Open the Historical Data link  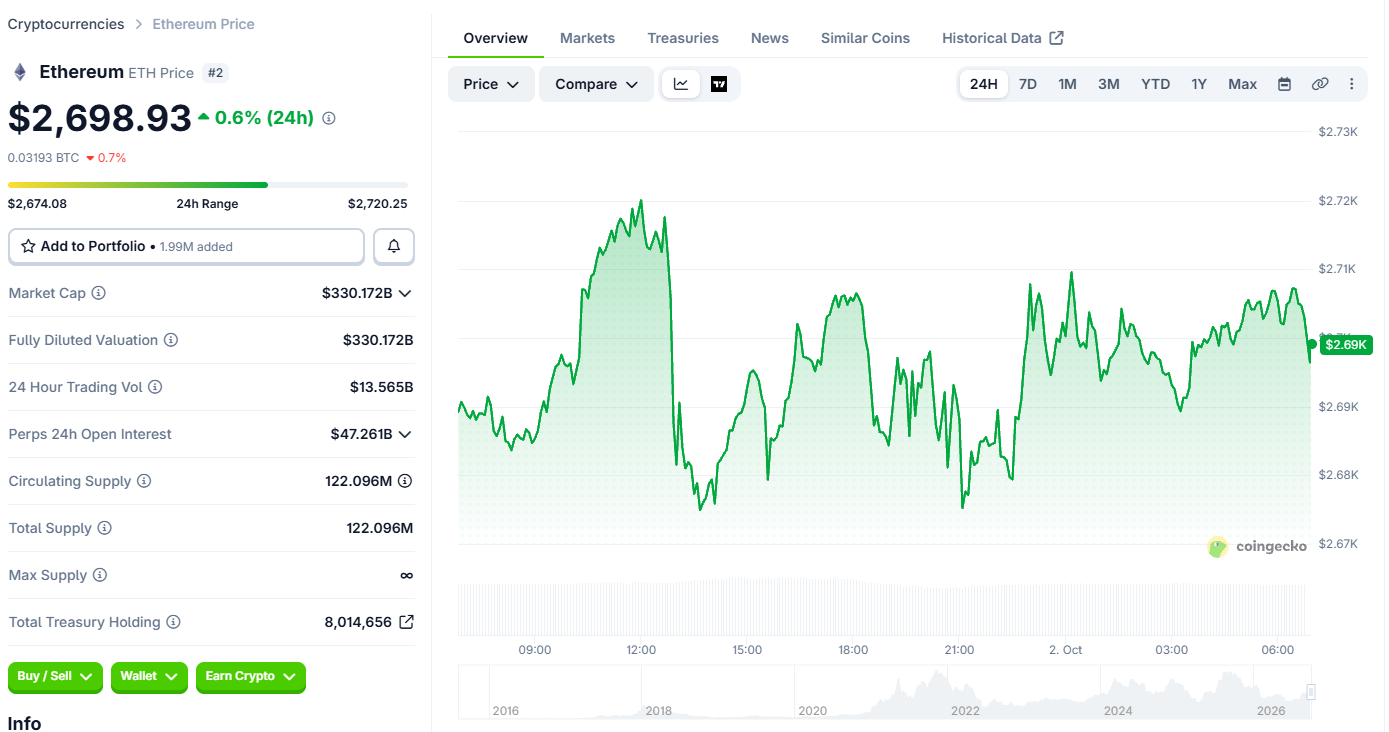[x=1003, y=38]
